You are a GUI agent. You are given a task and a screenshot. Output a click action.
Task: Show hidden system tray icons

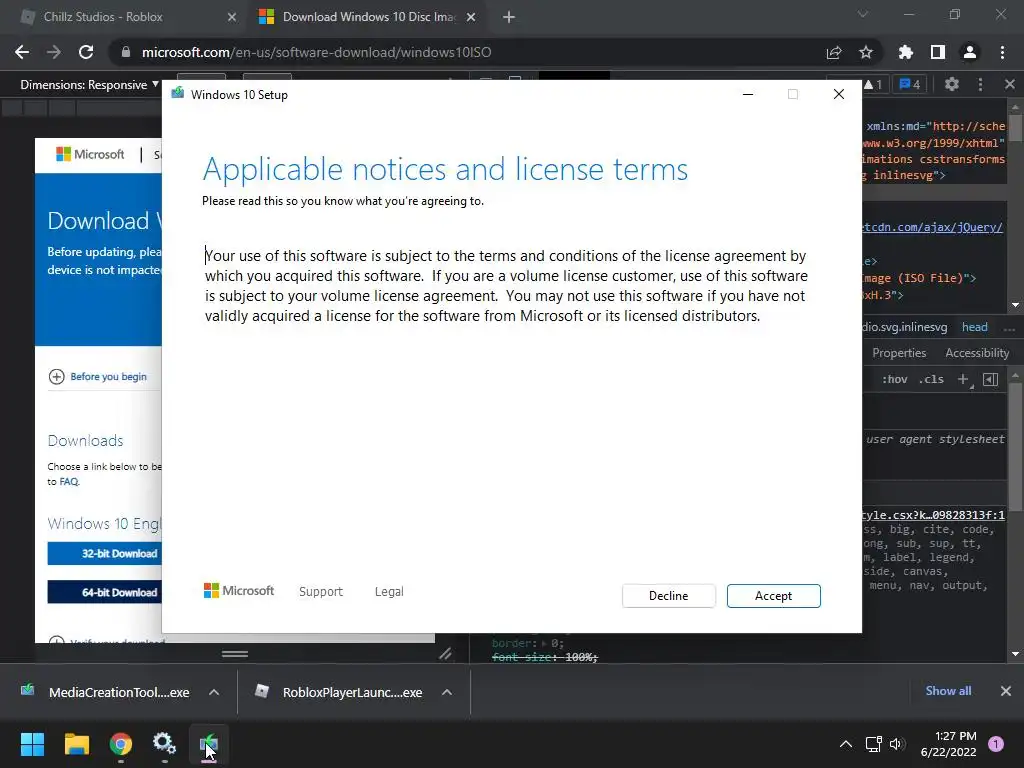[846, 744]
